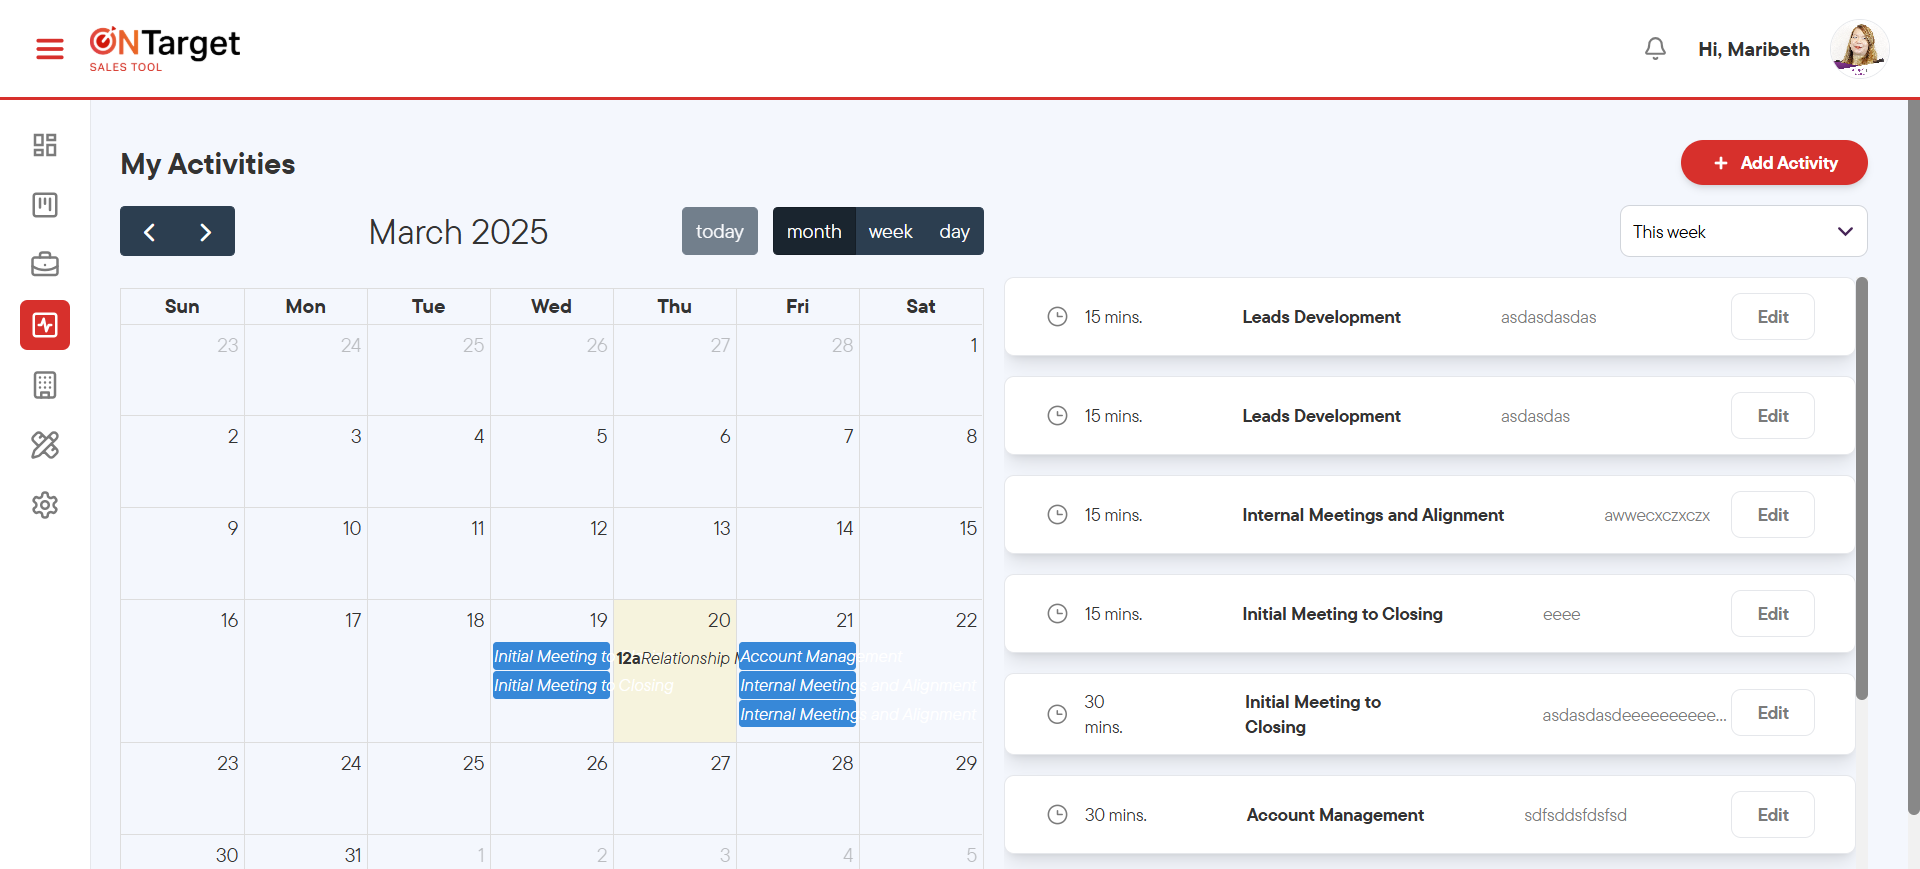Click Maribeth's profile avatar
1920x869 pixels.
tap(1858, 49)
